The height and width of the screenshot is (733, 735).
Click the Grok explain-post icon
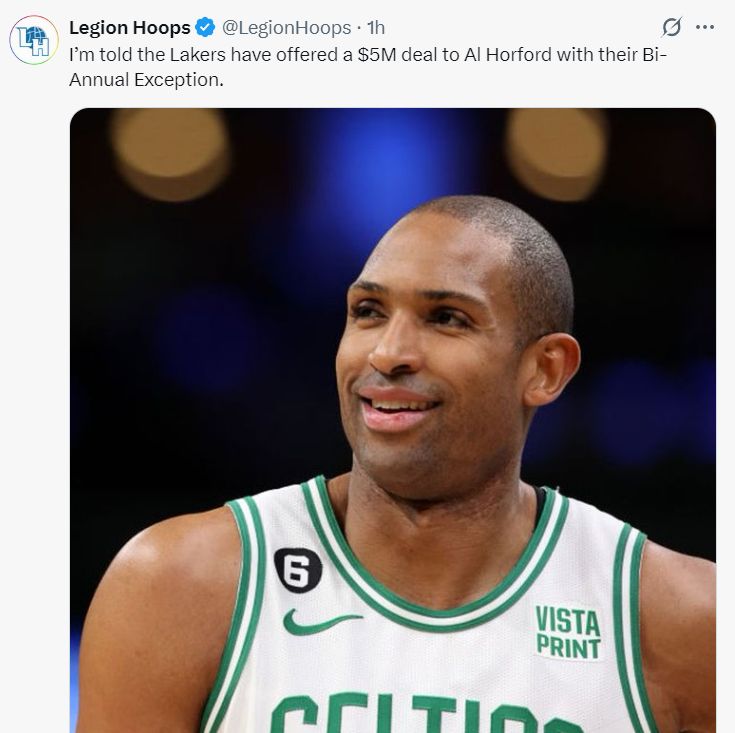tap(671, 27)
